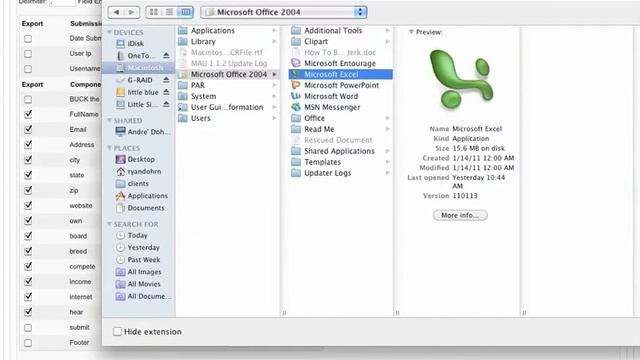Select Microsoft Word application
Screen dimensions: 640x360
[331, 96]
